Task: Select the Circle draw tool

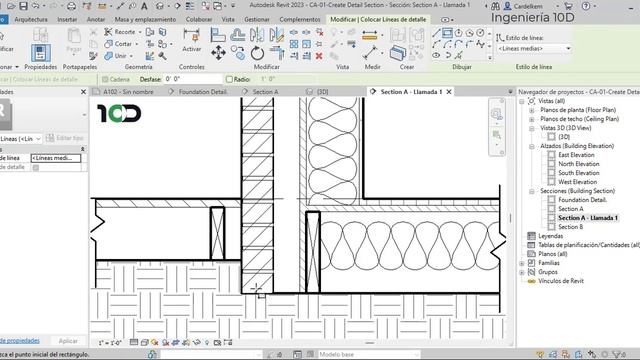Action: (x=480, y=33)
